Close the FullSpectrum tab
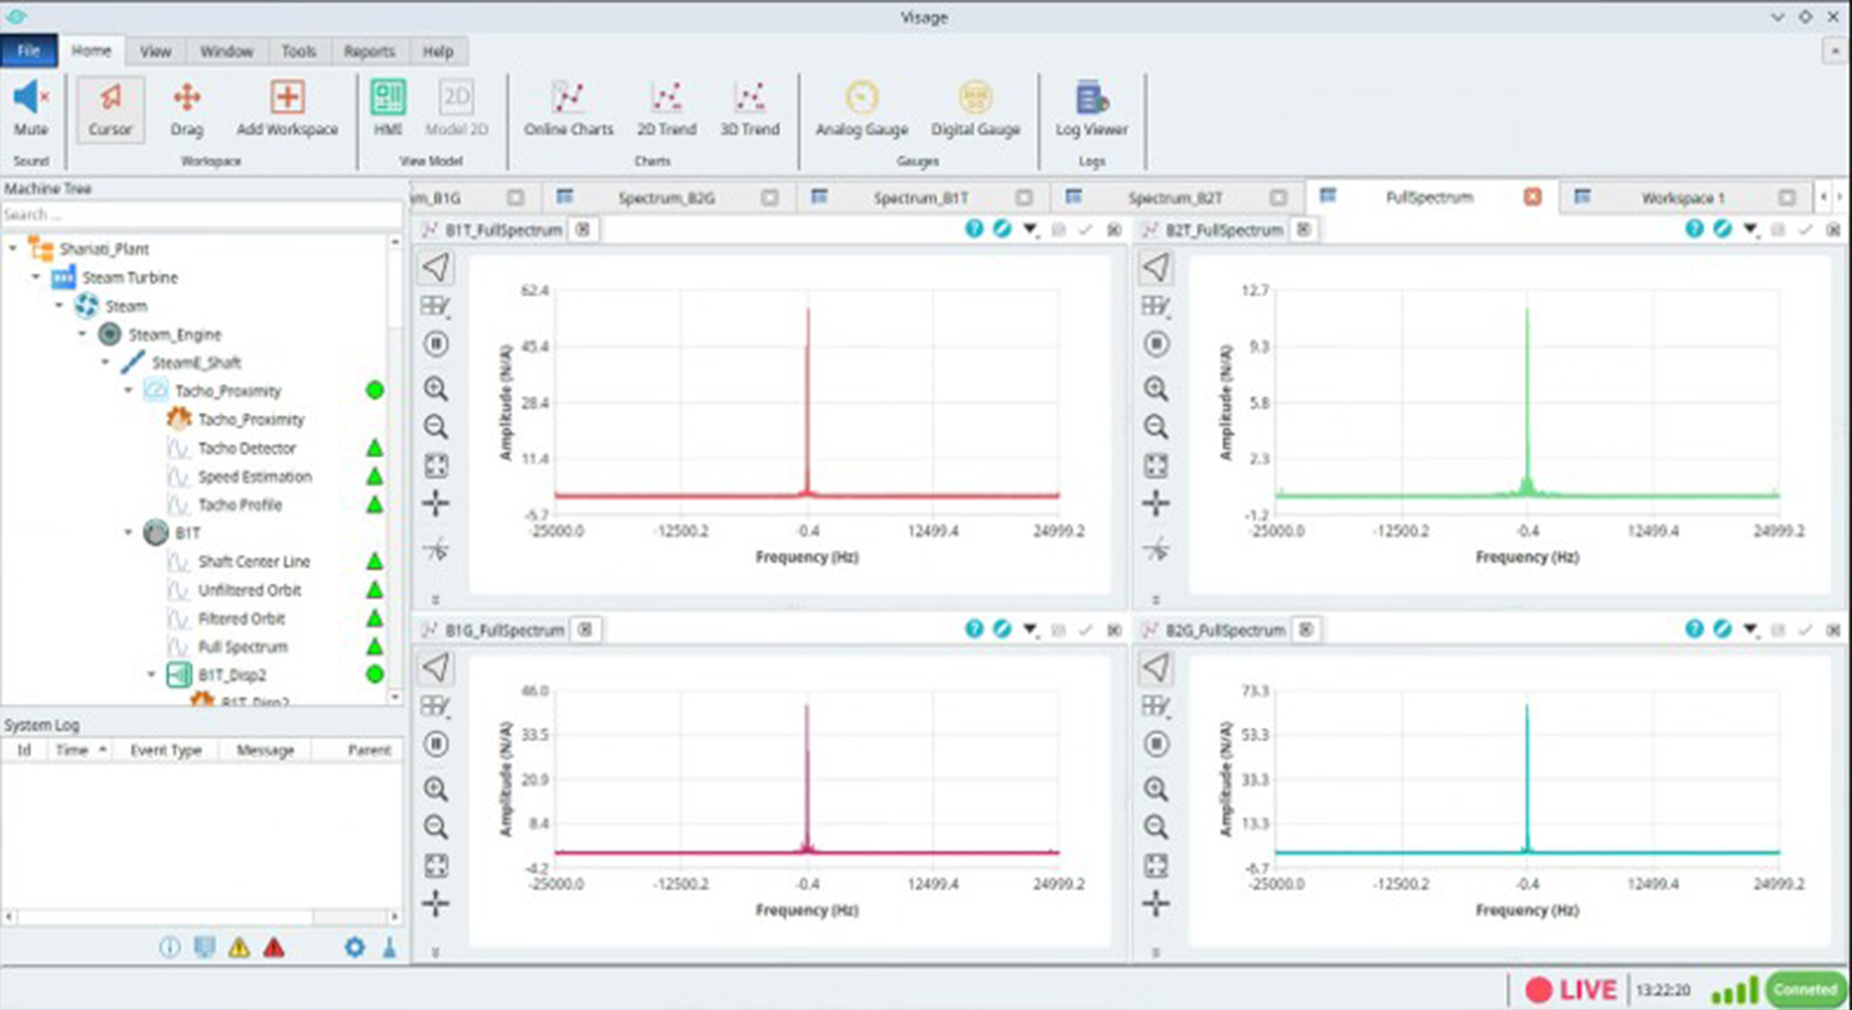This screenshot has width=1852, height=1010. (x=1532, y=197)
